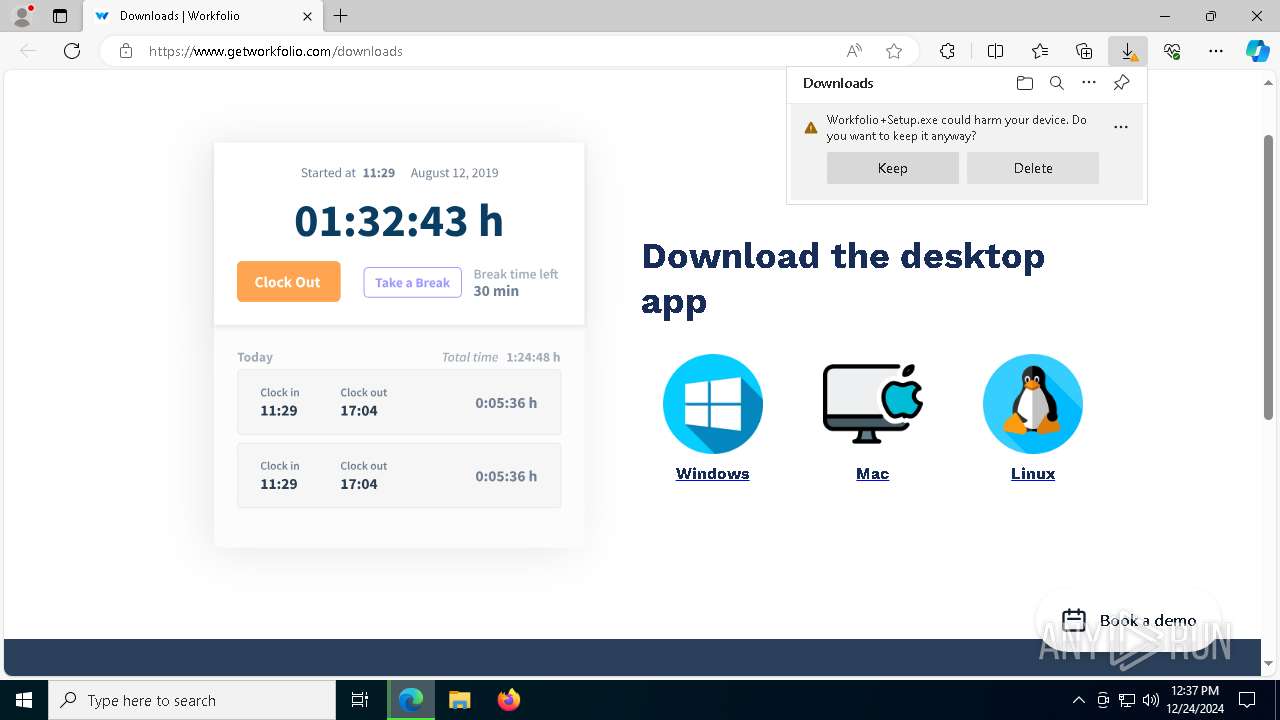Screen dimensions: 1280x720
Task: Click the Downloads toolbar icon
Action: (1128, 51)
